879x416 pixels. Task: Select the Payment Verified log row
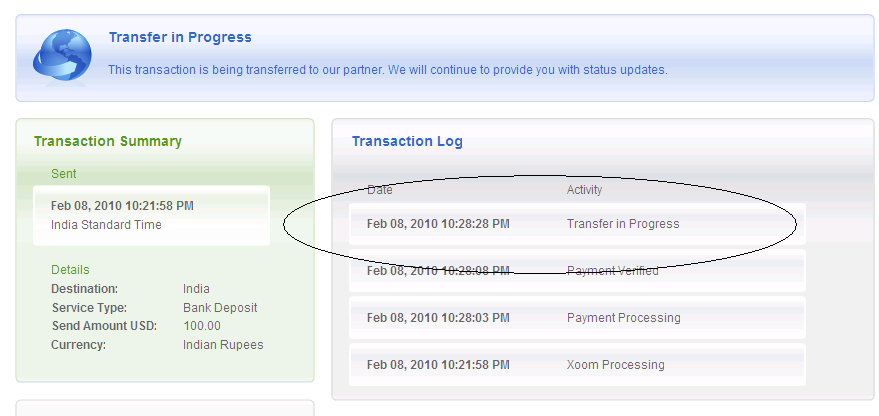tap(577, 271)
